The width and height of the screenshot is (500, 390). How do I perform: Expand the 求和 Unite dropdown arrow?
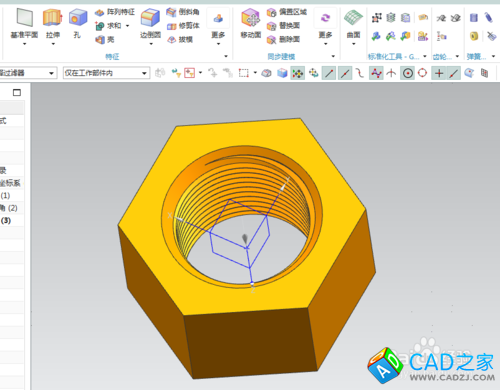click(127, 26)
